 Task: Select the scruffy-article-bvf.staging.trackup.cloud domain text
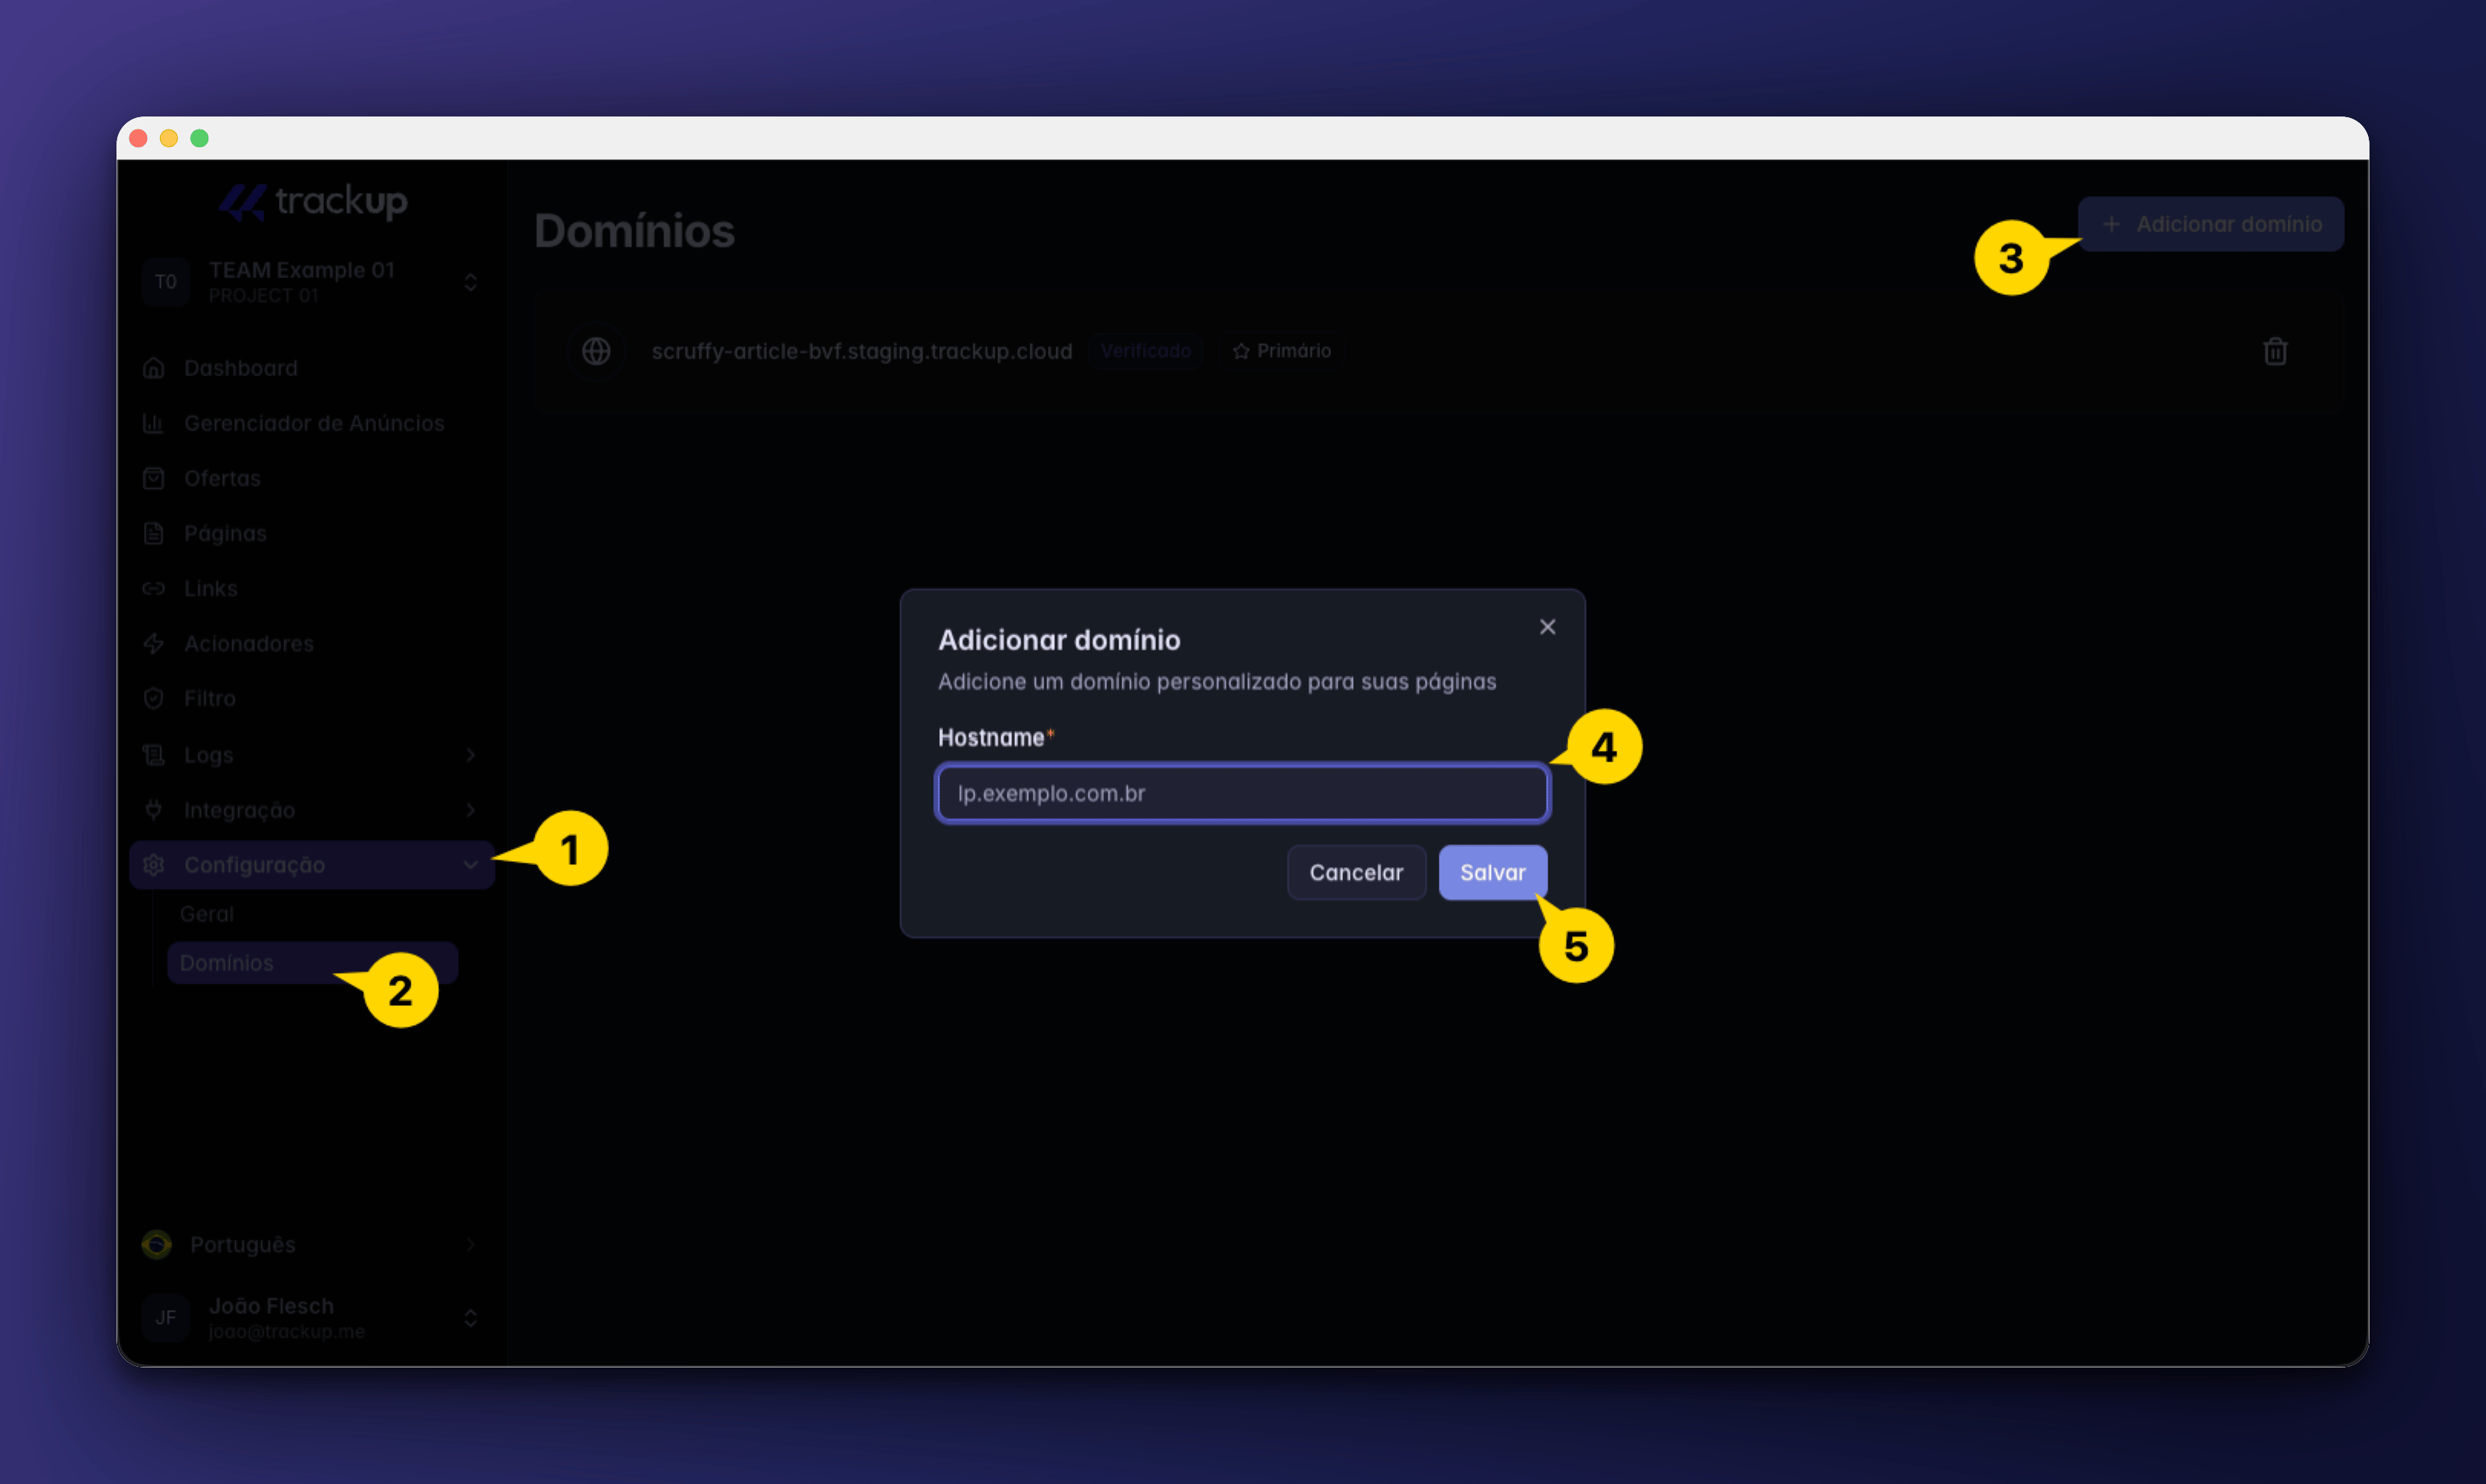pyautogui.click(x=861, y=351)
